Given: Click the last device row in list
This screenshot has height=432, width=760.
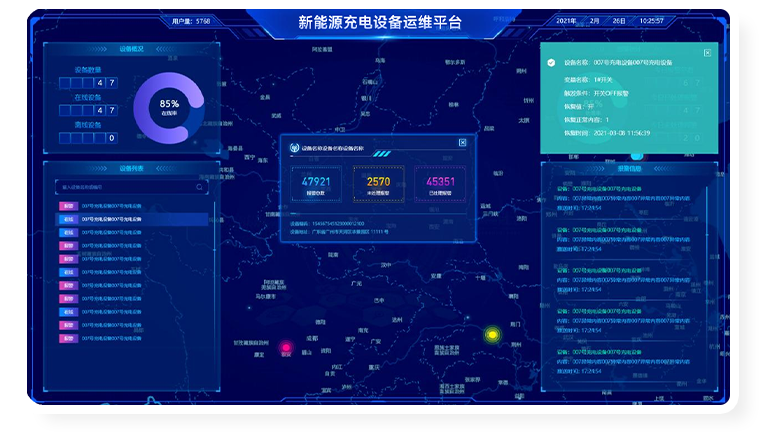Looking at the screenshot, I should tap(130, 339).
